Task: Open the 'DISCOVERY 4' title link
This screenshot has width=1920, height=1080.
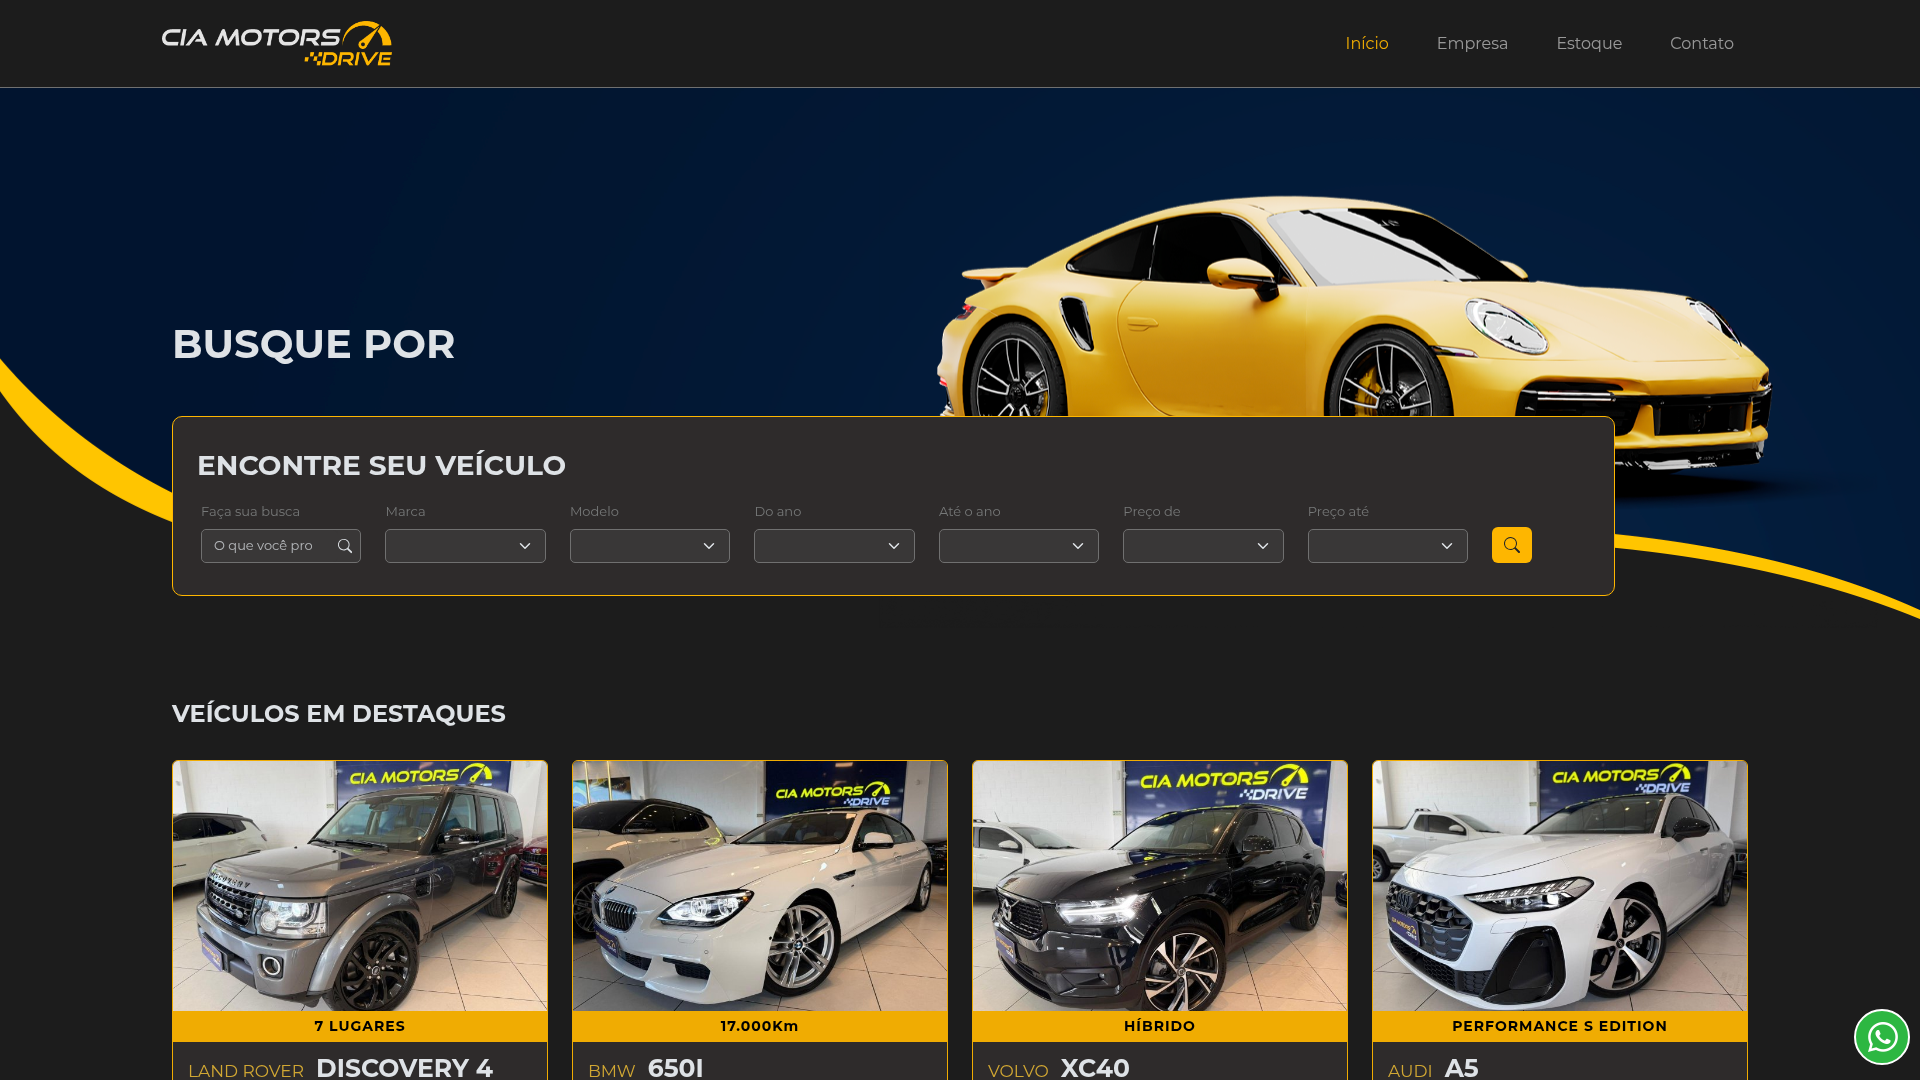Action: 404,1068
